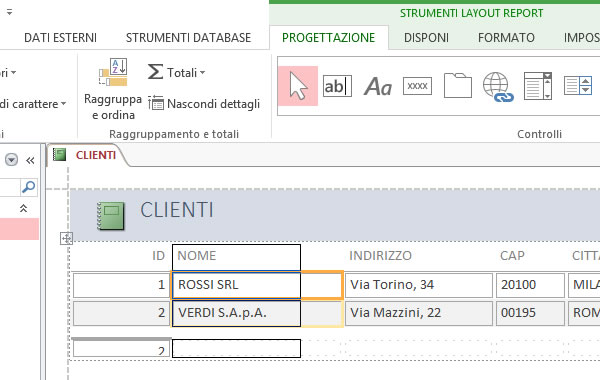The height and width of the screenshot is (380, 600).
Task: Open the STRUMENTI DATABASE tab
Action: 188,38
